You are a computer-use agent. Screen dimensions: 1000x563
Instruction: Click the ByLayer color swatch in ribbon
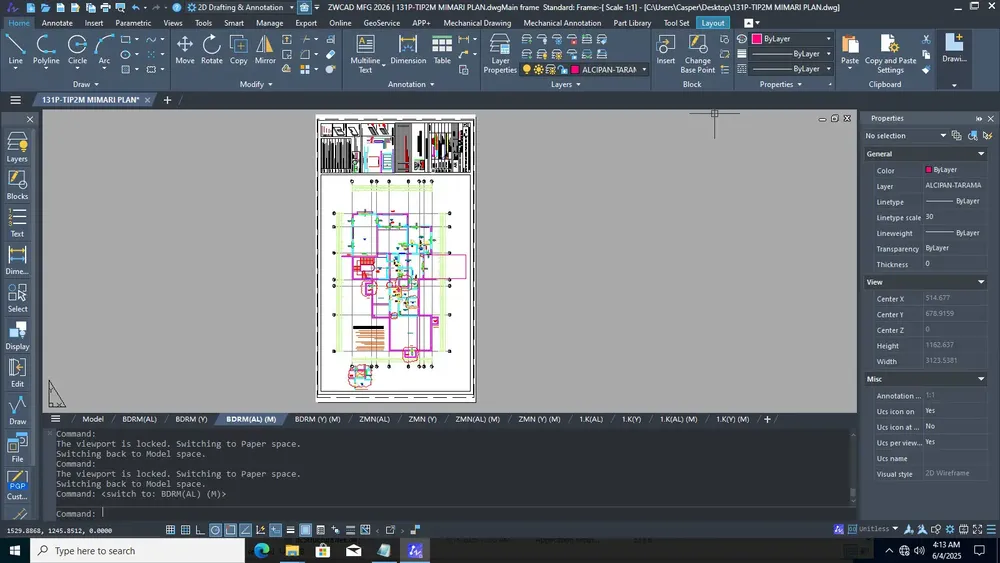pyautogui.click(x=757, y=39)
